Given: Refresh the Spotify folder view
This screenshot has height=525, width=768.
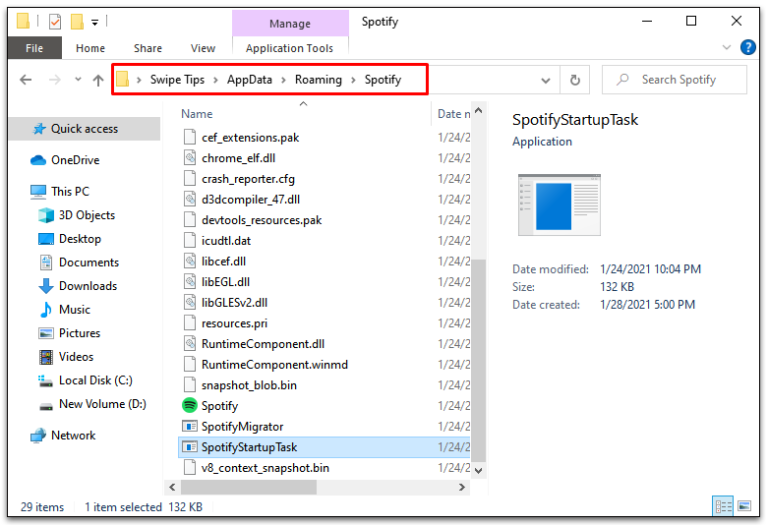Looking at the screenshot, I should pyautogui.click(x=575, y=79).
